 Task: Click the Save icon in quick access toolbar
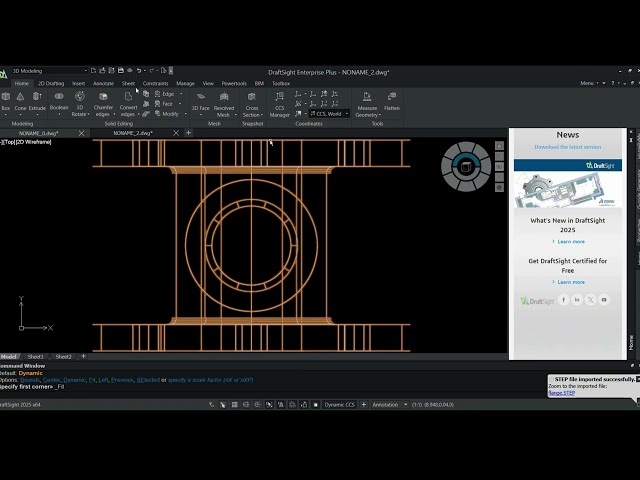coord(121,71)
